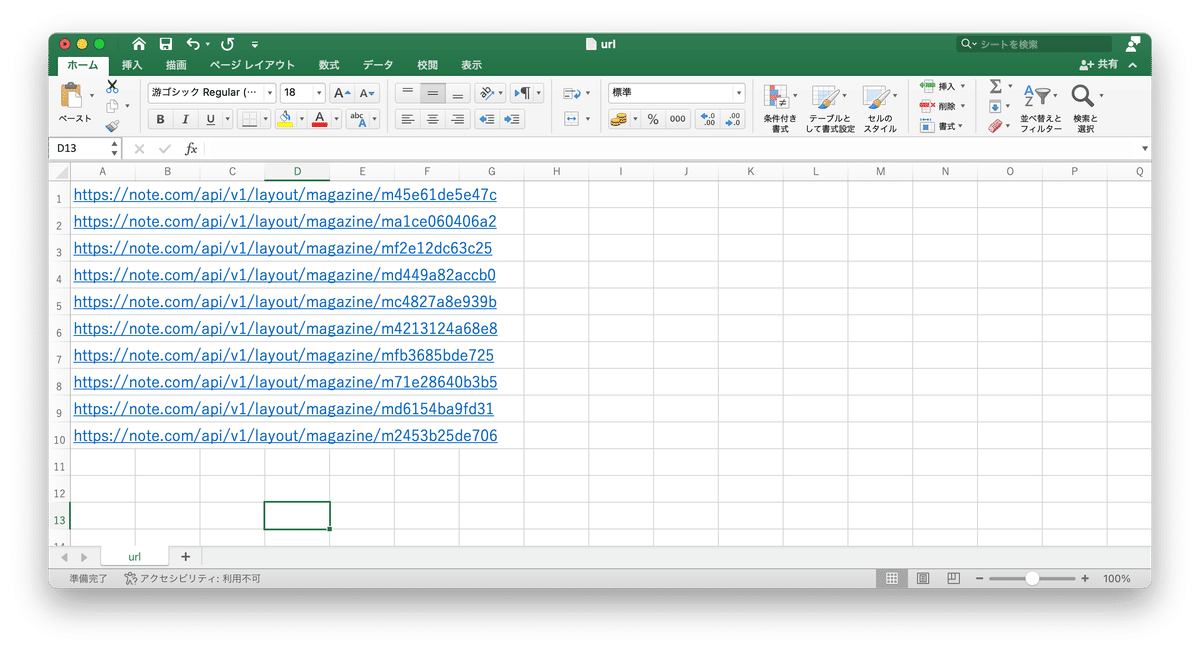Screen dimensions: 1200x652
Task: Click the 共有 share button
Action: pos(1099,64)
